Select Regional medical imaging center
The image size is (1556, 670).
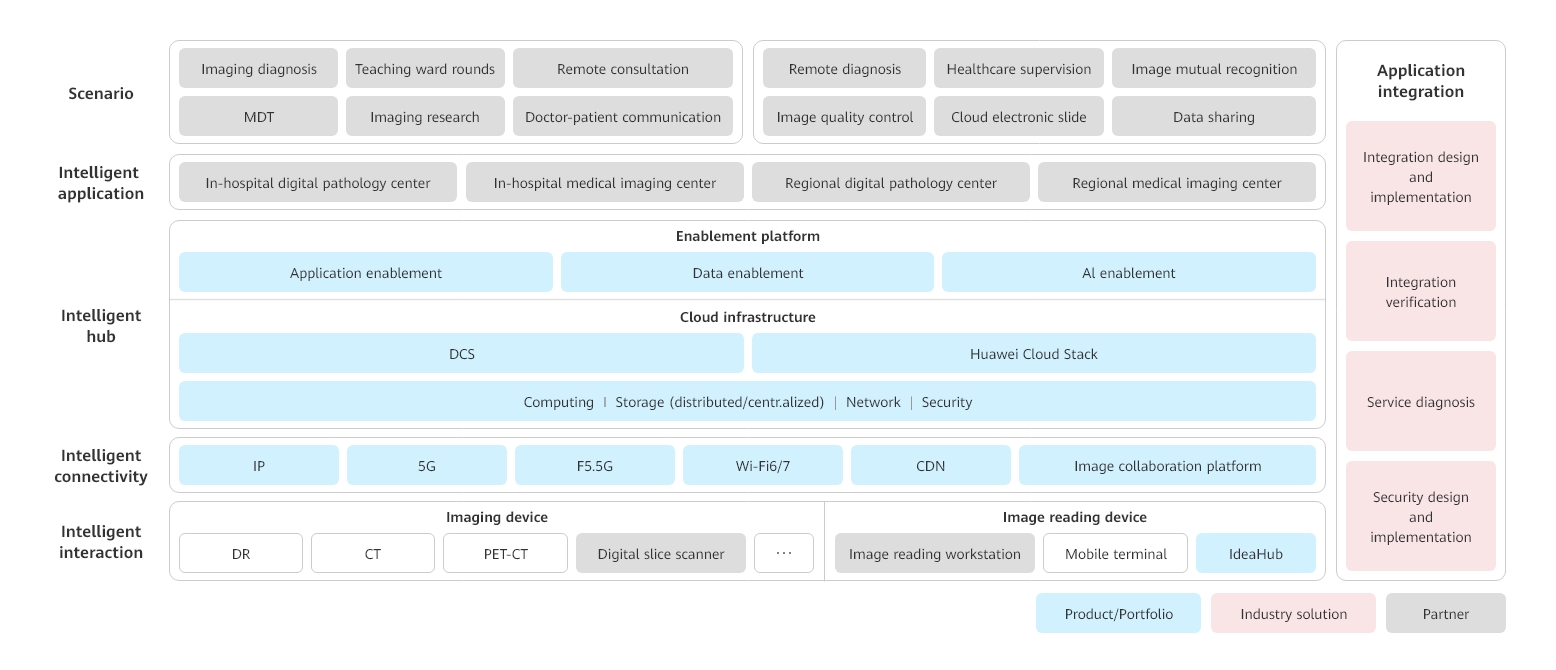coord(1177,183)
